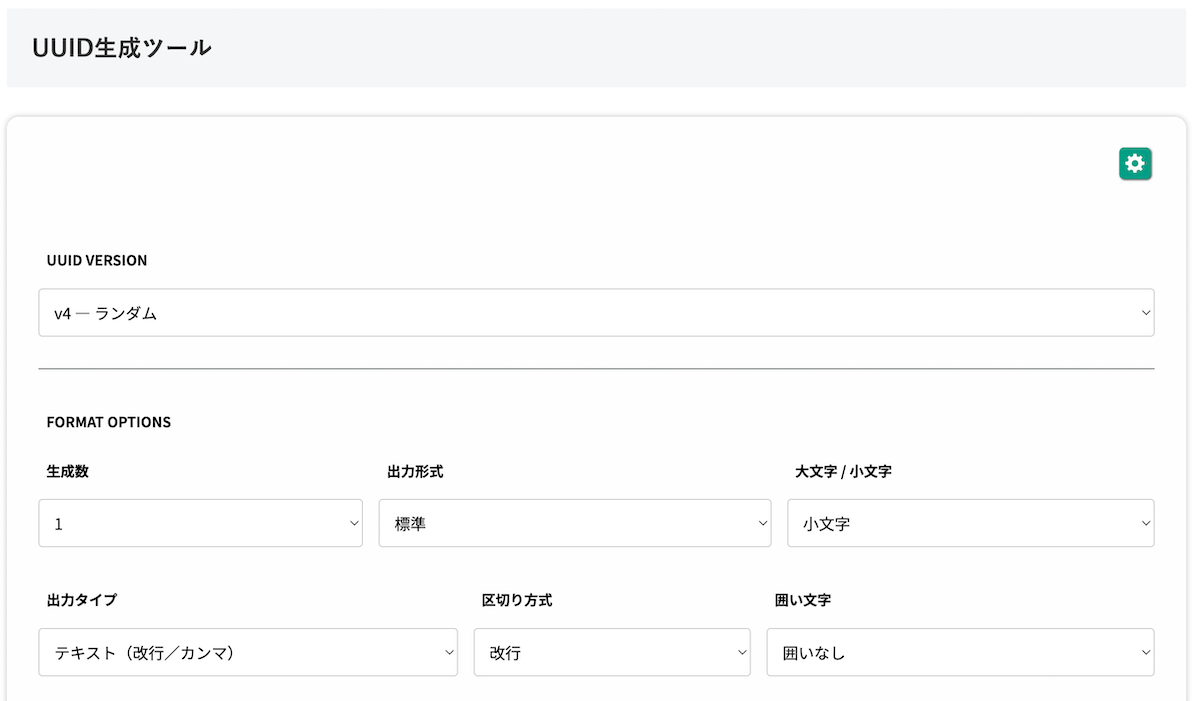1200x701 pixels.
Task: Expand the 出力形式 dropdown showing 標準
Action: pyautogui.click(x=575, y=522)
